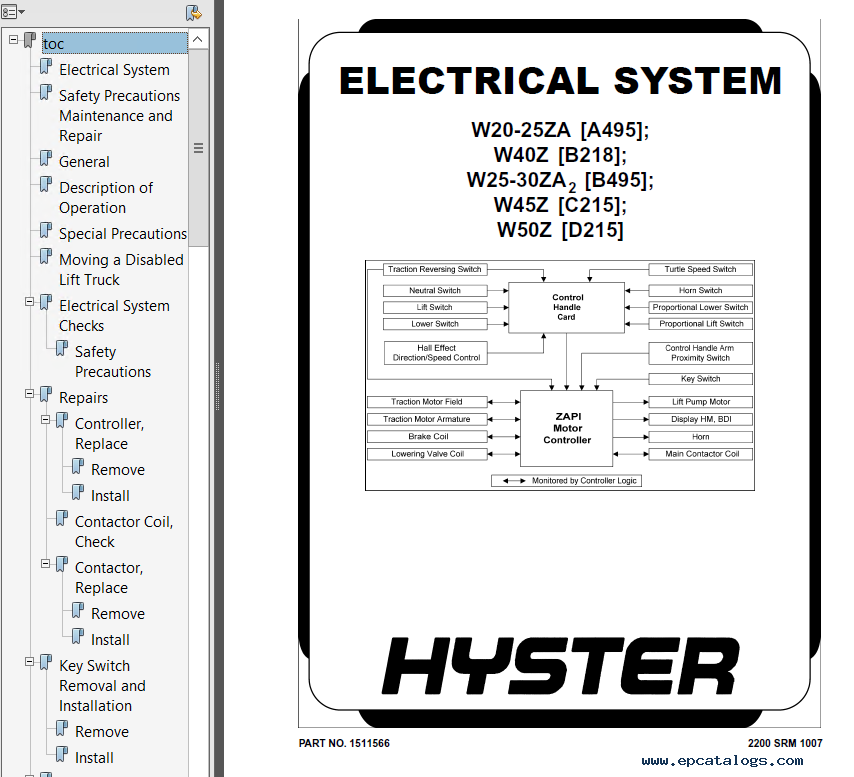Click the bookmark icon beside toc
Screen dimensions: 854x777
[30, 40]
